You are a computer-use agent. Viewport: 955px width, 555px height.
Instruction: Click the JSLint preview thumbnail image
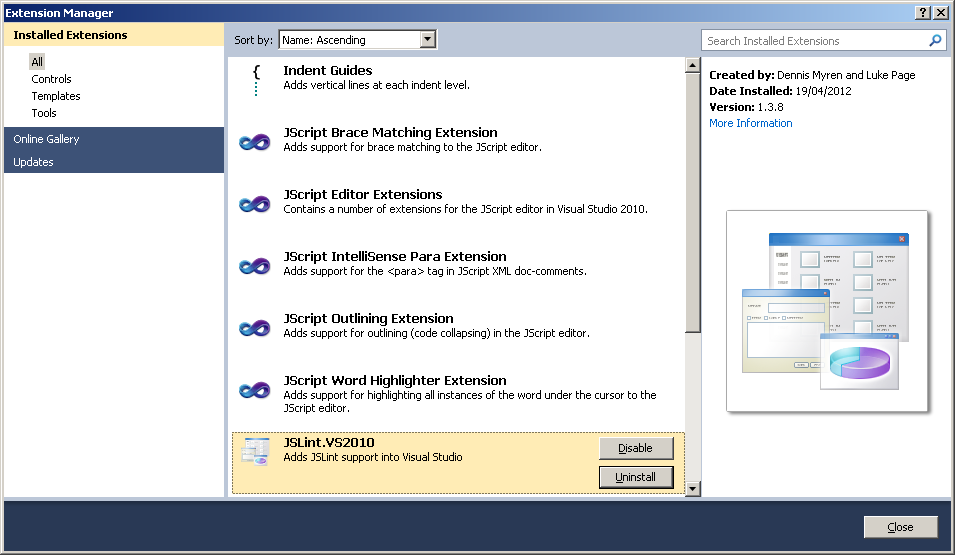coord(826,311)
